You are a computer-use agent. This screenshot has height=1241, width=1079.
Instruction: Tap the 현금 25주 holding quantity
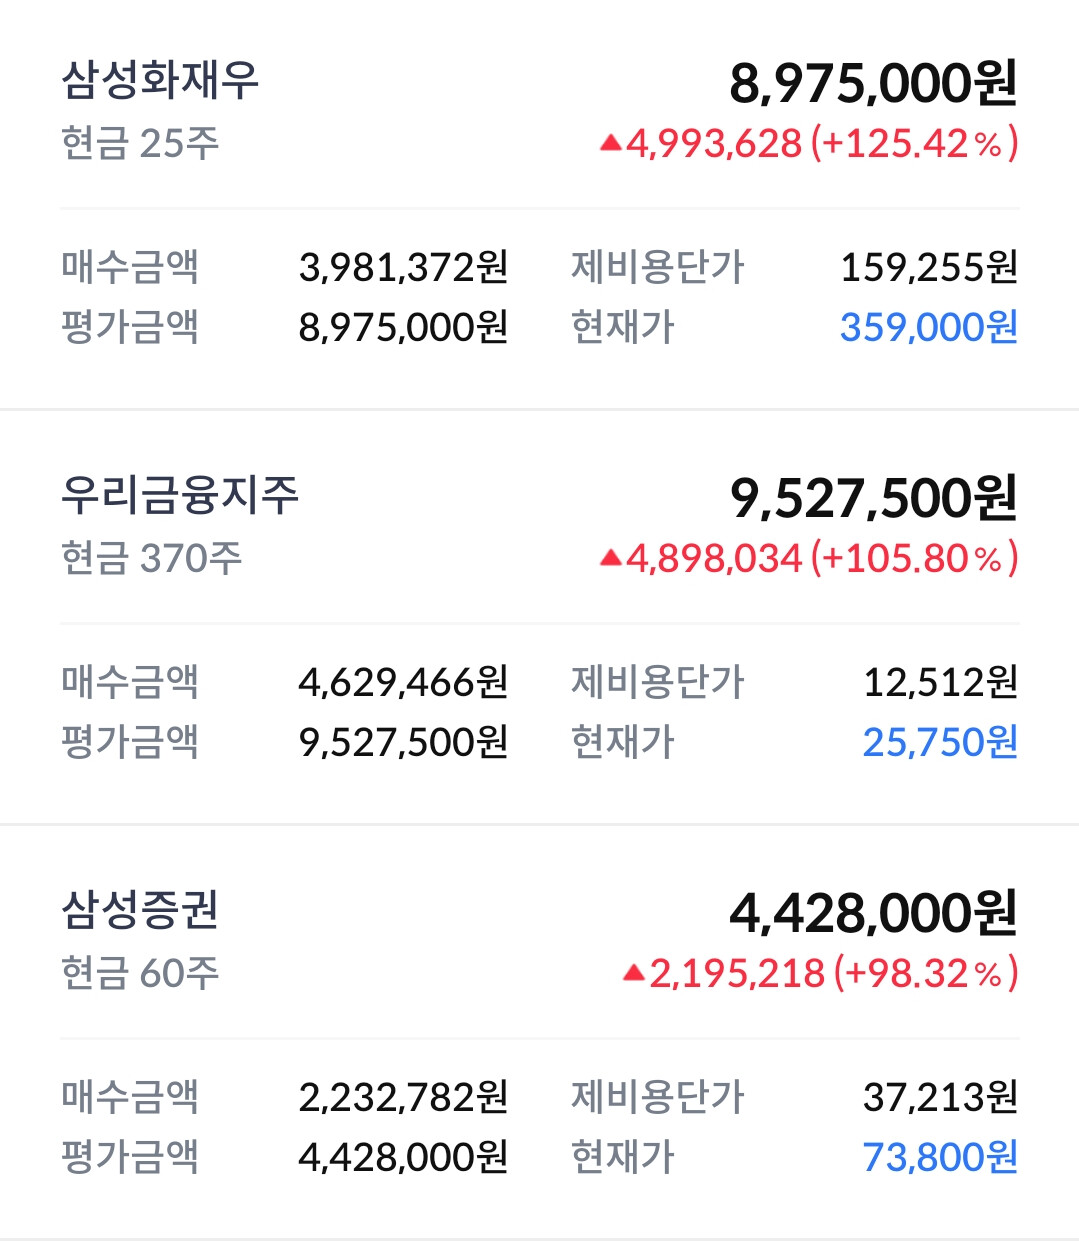(x=140, y=143)
